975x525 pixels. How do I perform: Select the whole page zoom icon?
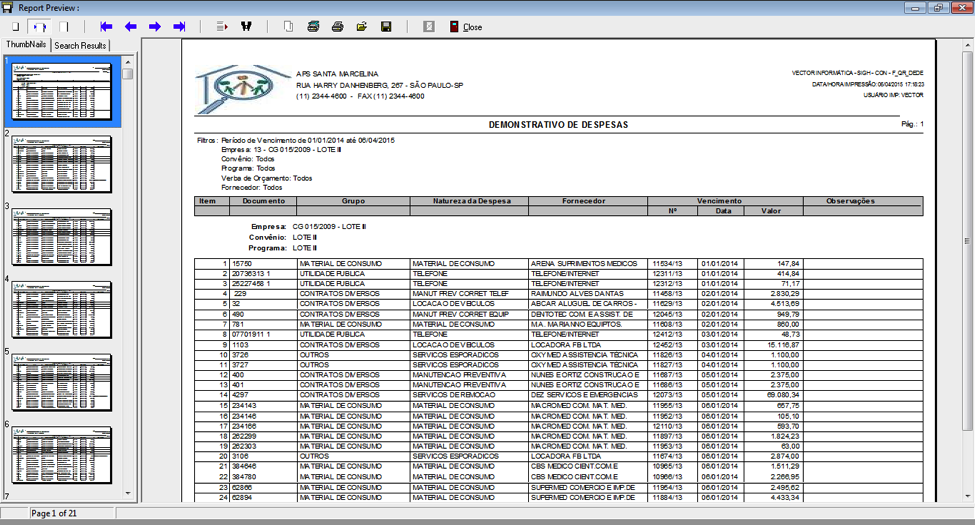(x=16, y=27)
